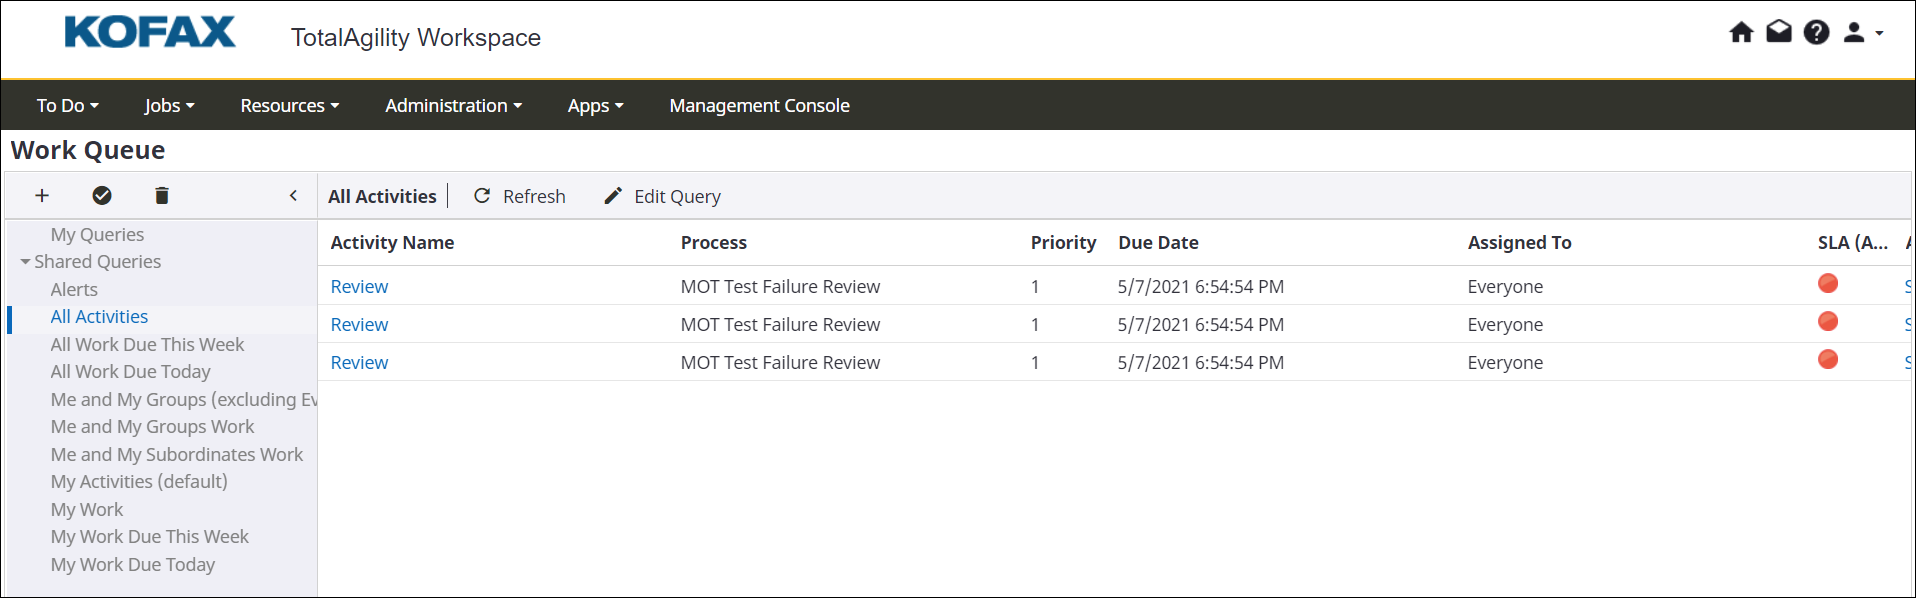Screen dimensions: 1916x598
Task: Open the mail envelope icon
Action: (x=1779, y=33)
